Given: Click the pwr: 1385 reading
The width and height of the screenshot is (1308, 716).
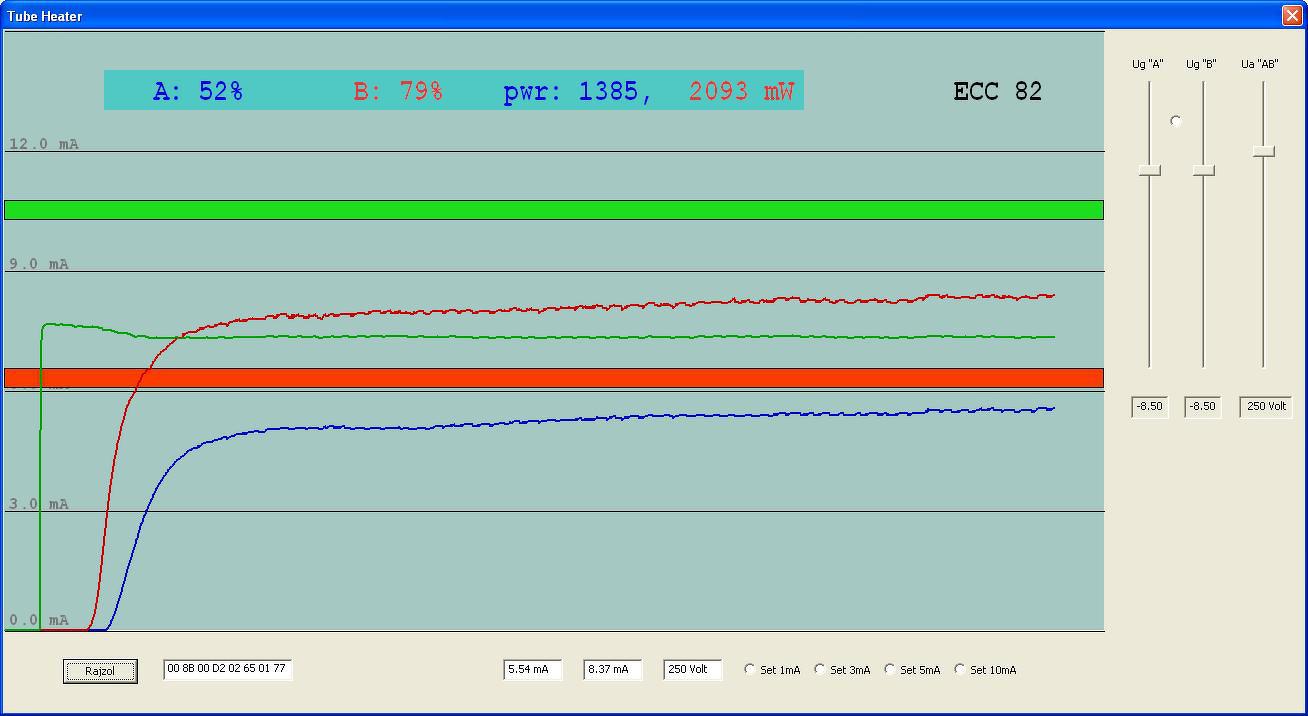Looking at the screenshot, I should (578, 91).
